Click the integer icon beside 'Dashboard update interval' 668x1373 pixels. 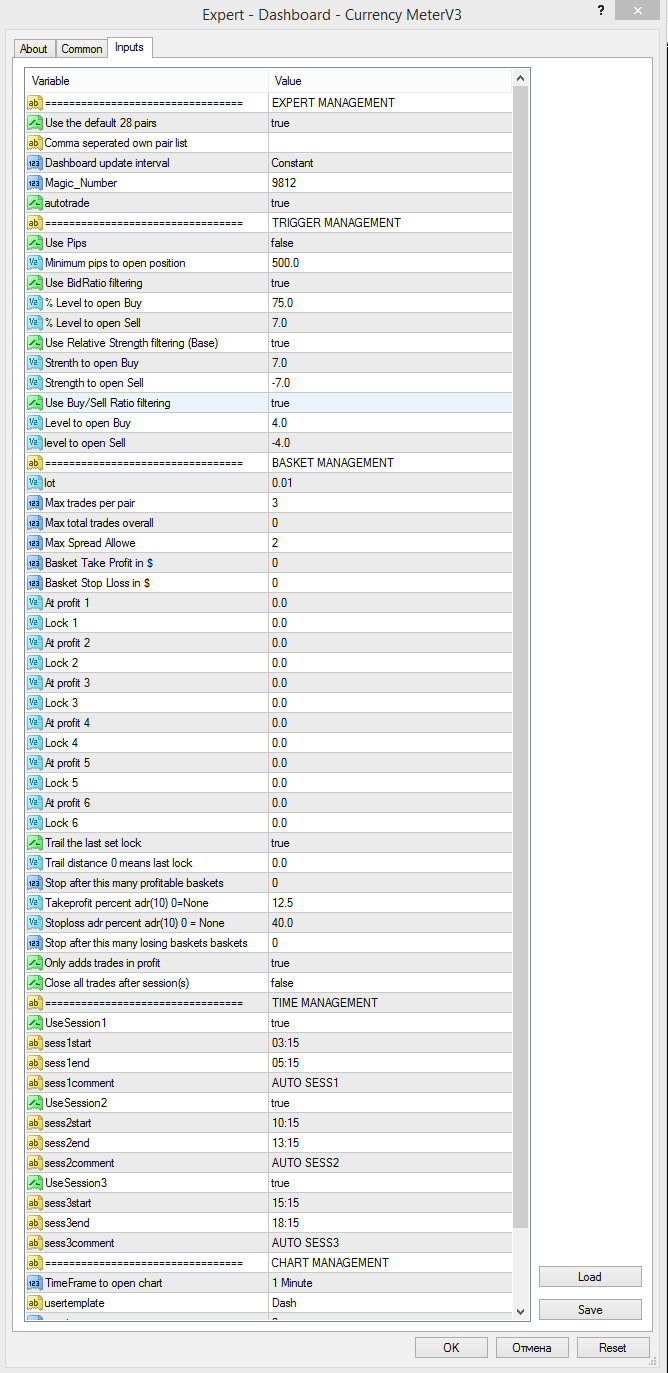click(34, 163)
